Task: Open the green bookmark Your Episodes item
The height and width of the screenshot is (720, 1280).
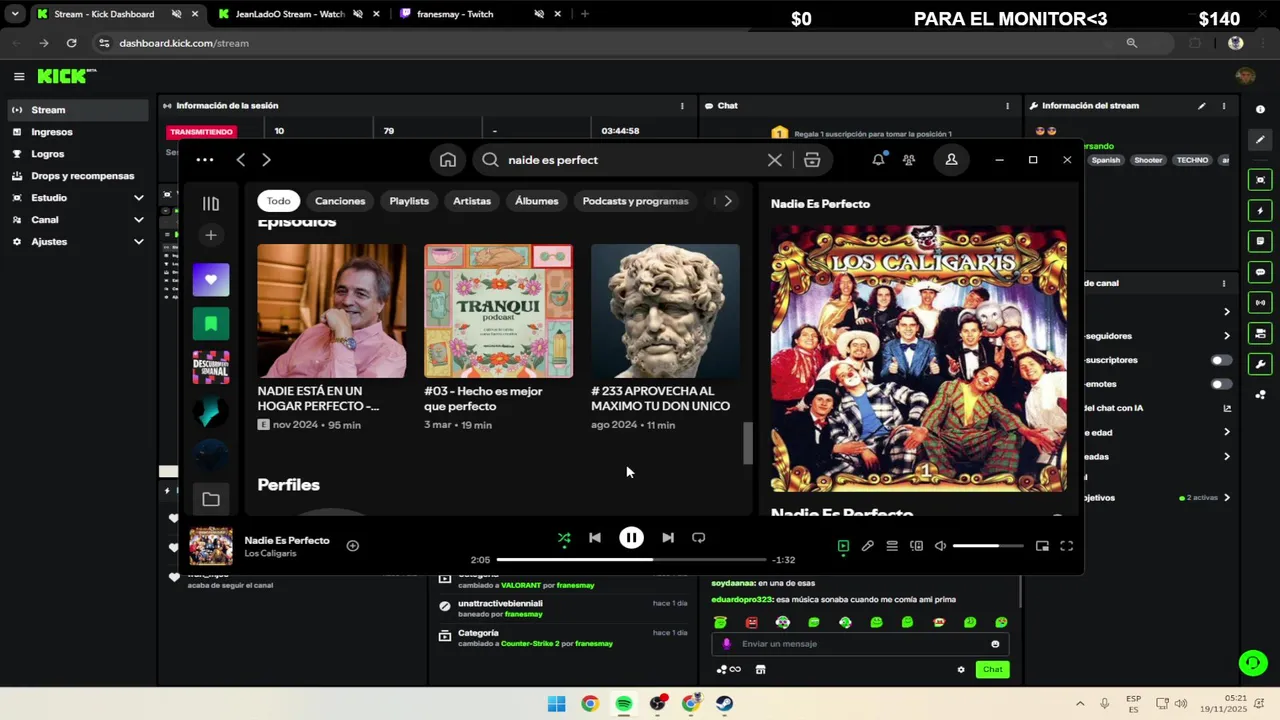Action: [x=211, y=324]
